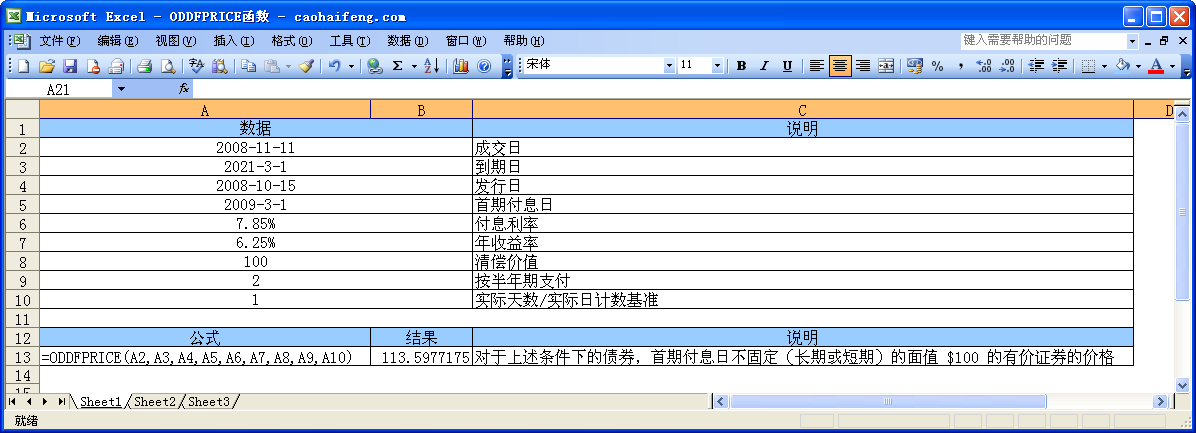This screenshot has height=433, width=1196.
Task: Decrease decimal places
Action: (1007, 66)
